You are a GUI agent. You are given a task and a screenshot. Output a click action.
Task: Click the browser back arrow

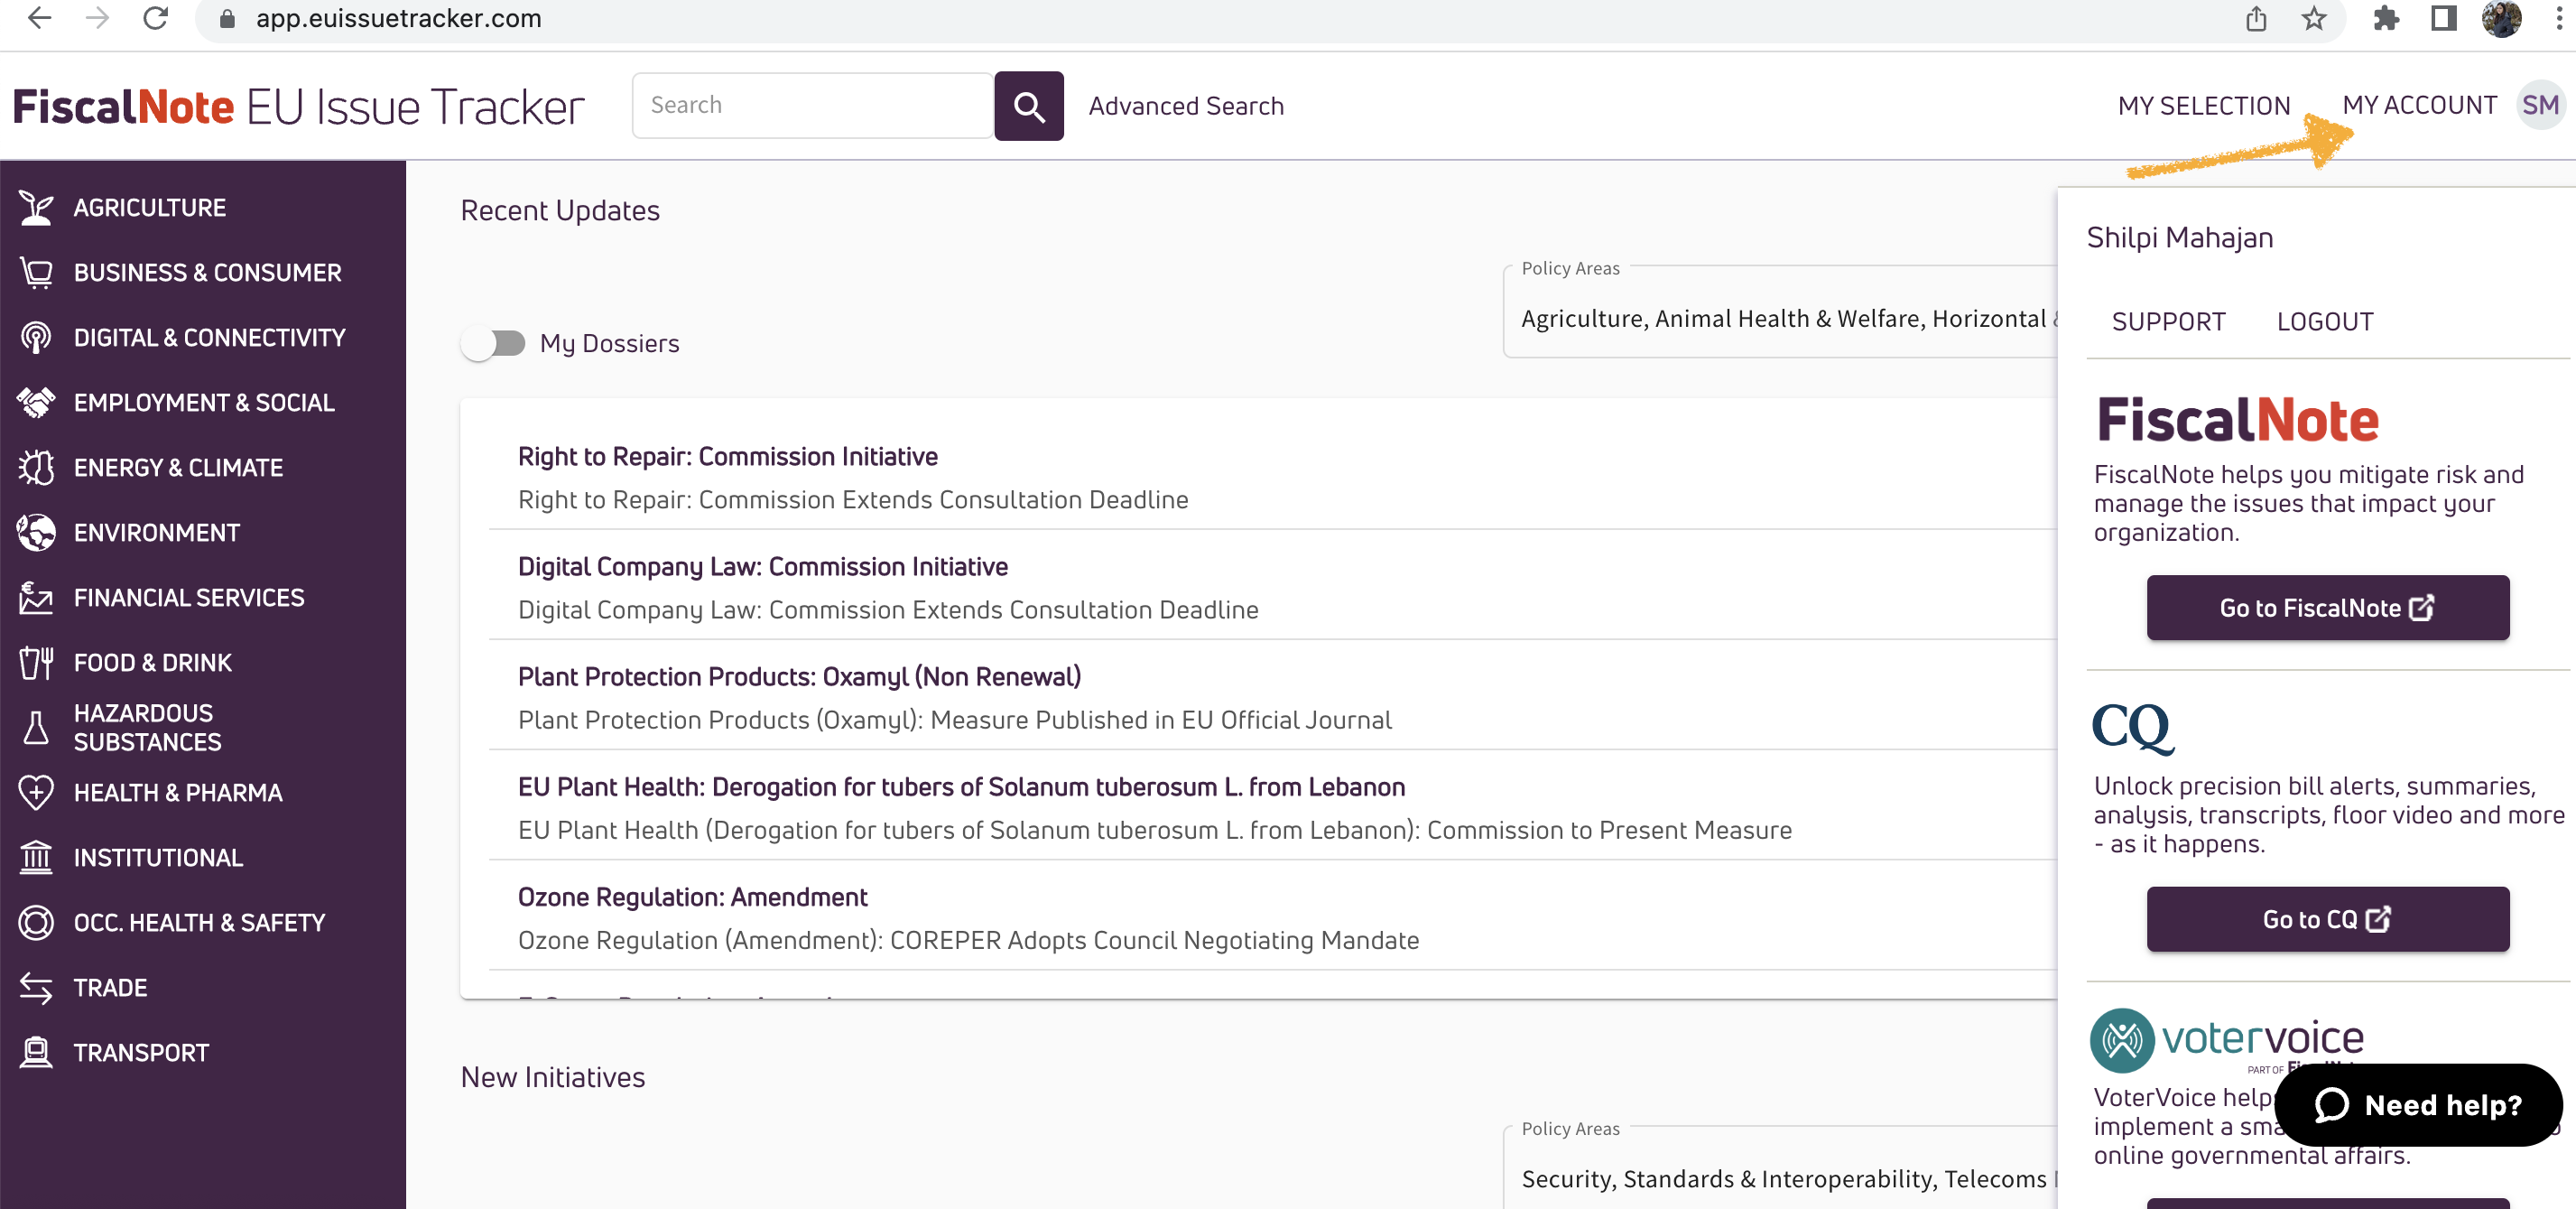pos(39,18)
